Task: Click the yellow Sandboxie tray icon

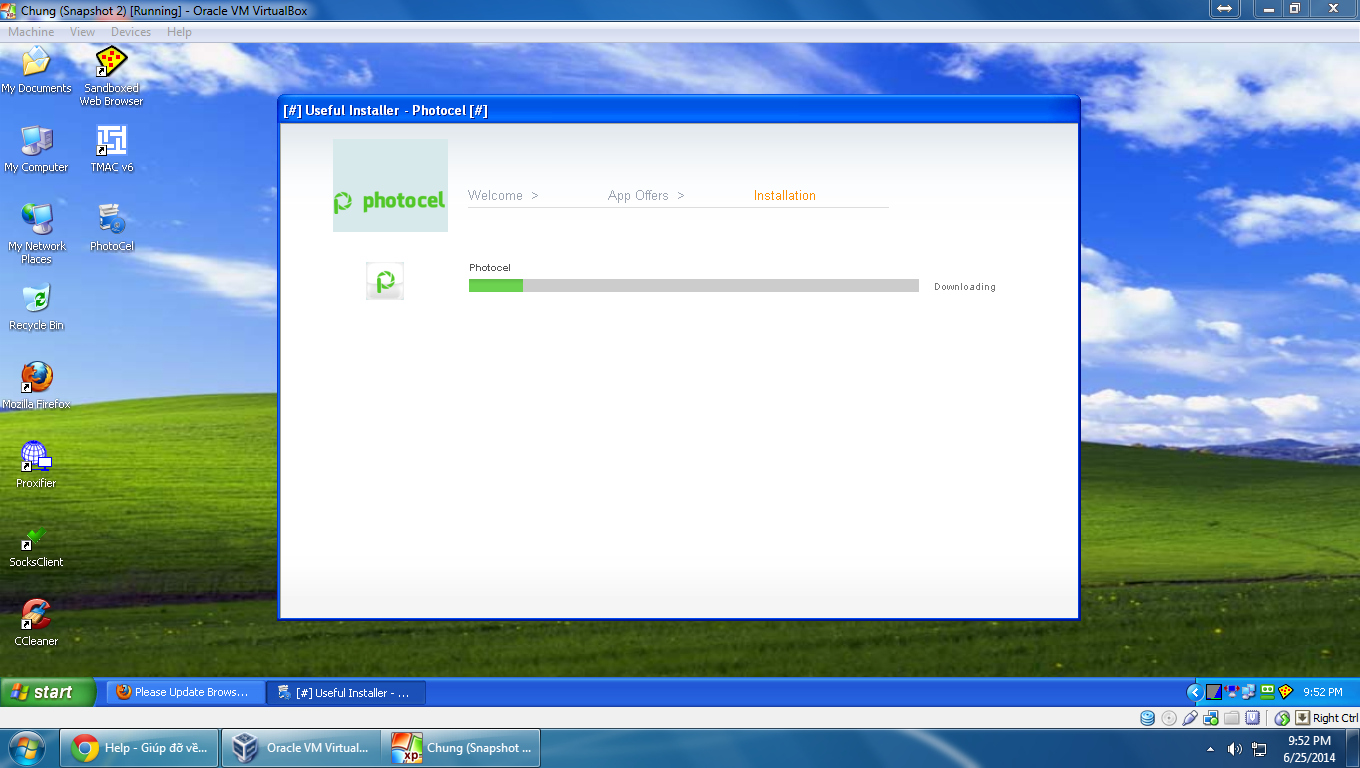Action: (1285, 692)
